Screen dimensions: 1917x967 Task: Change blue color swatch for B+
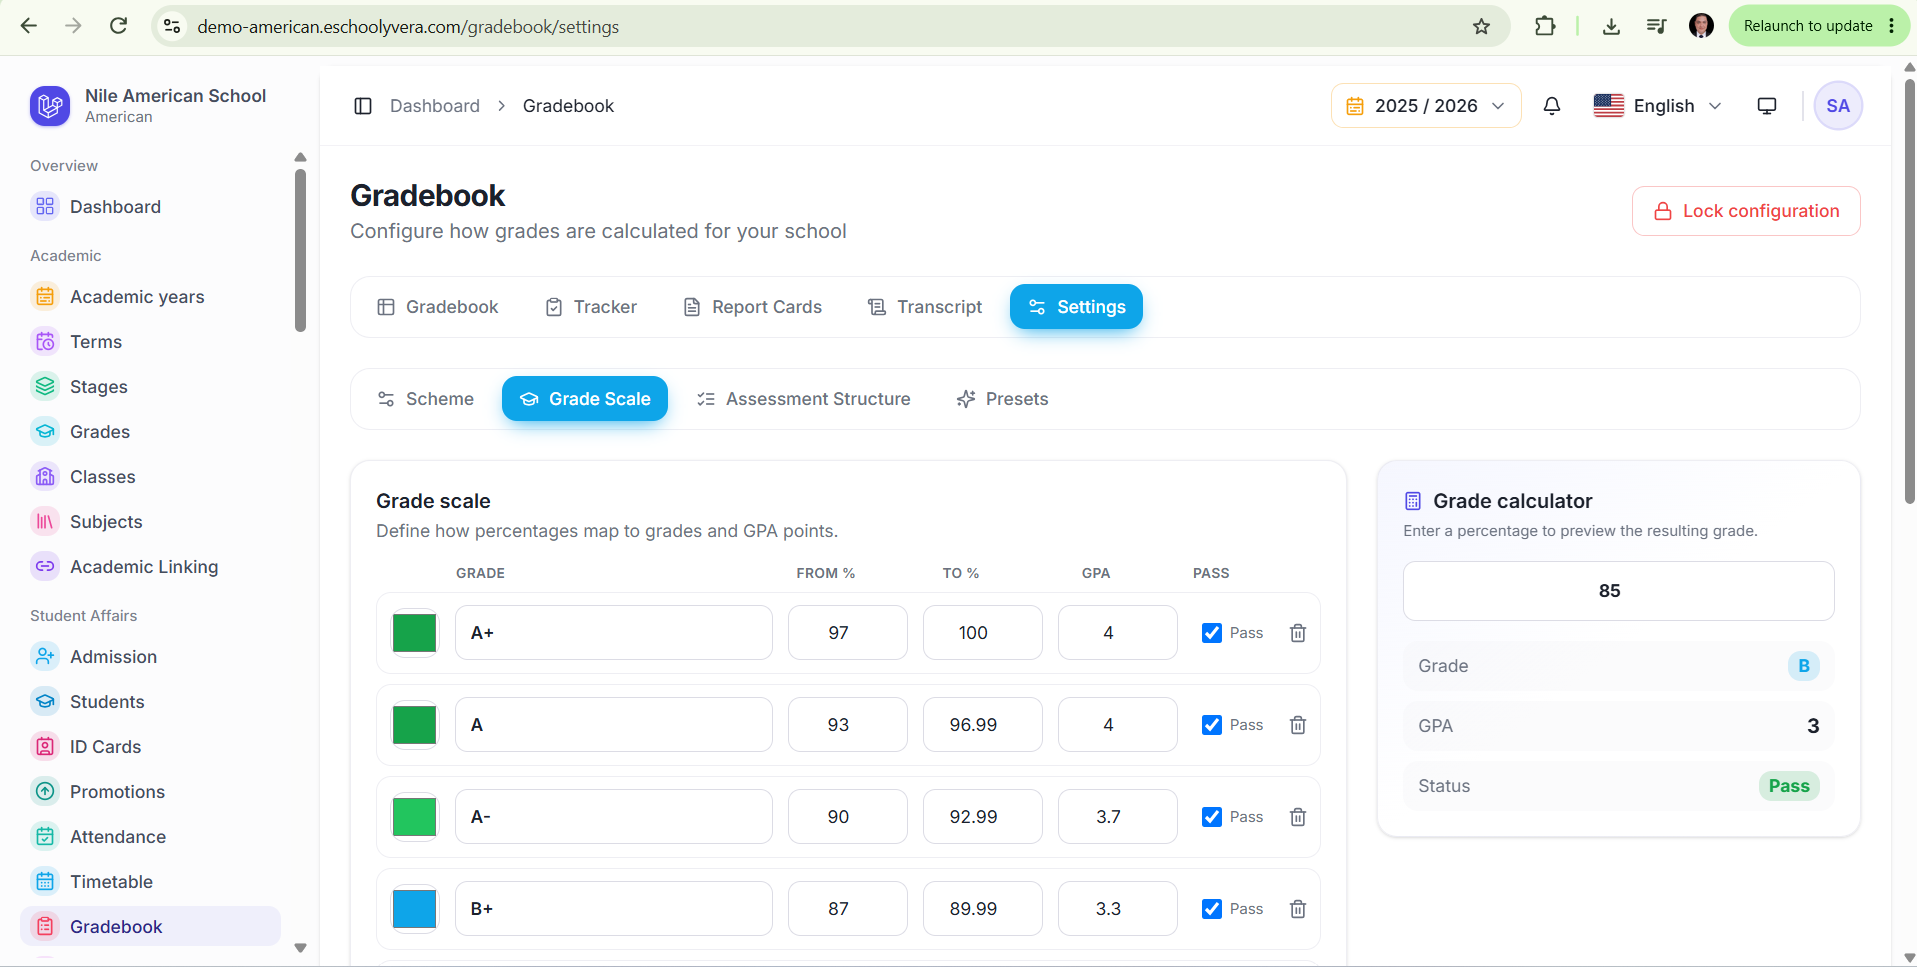(414, 909)
